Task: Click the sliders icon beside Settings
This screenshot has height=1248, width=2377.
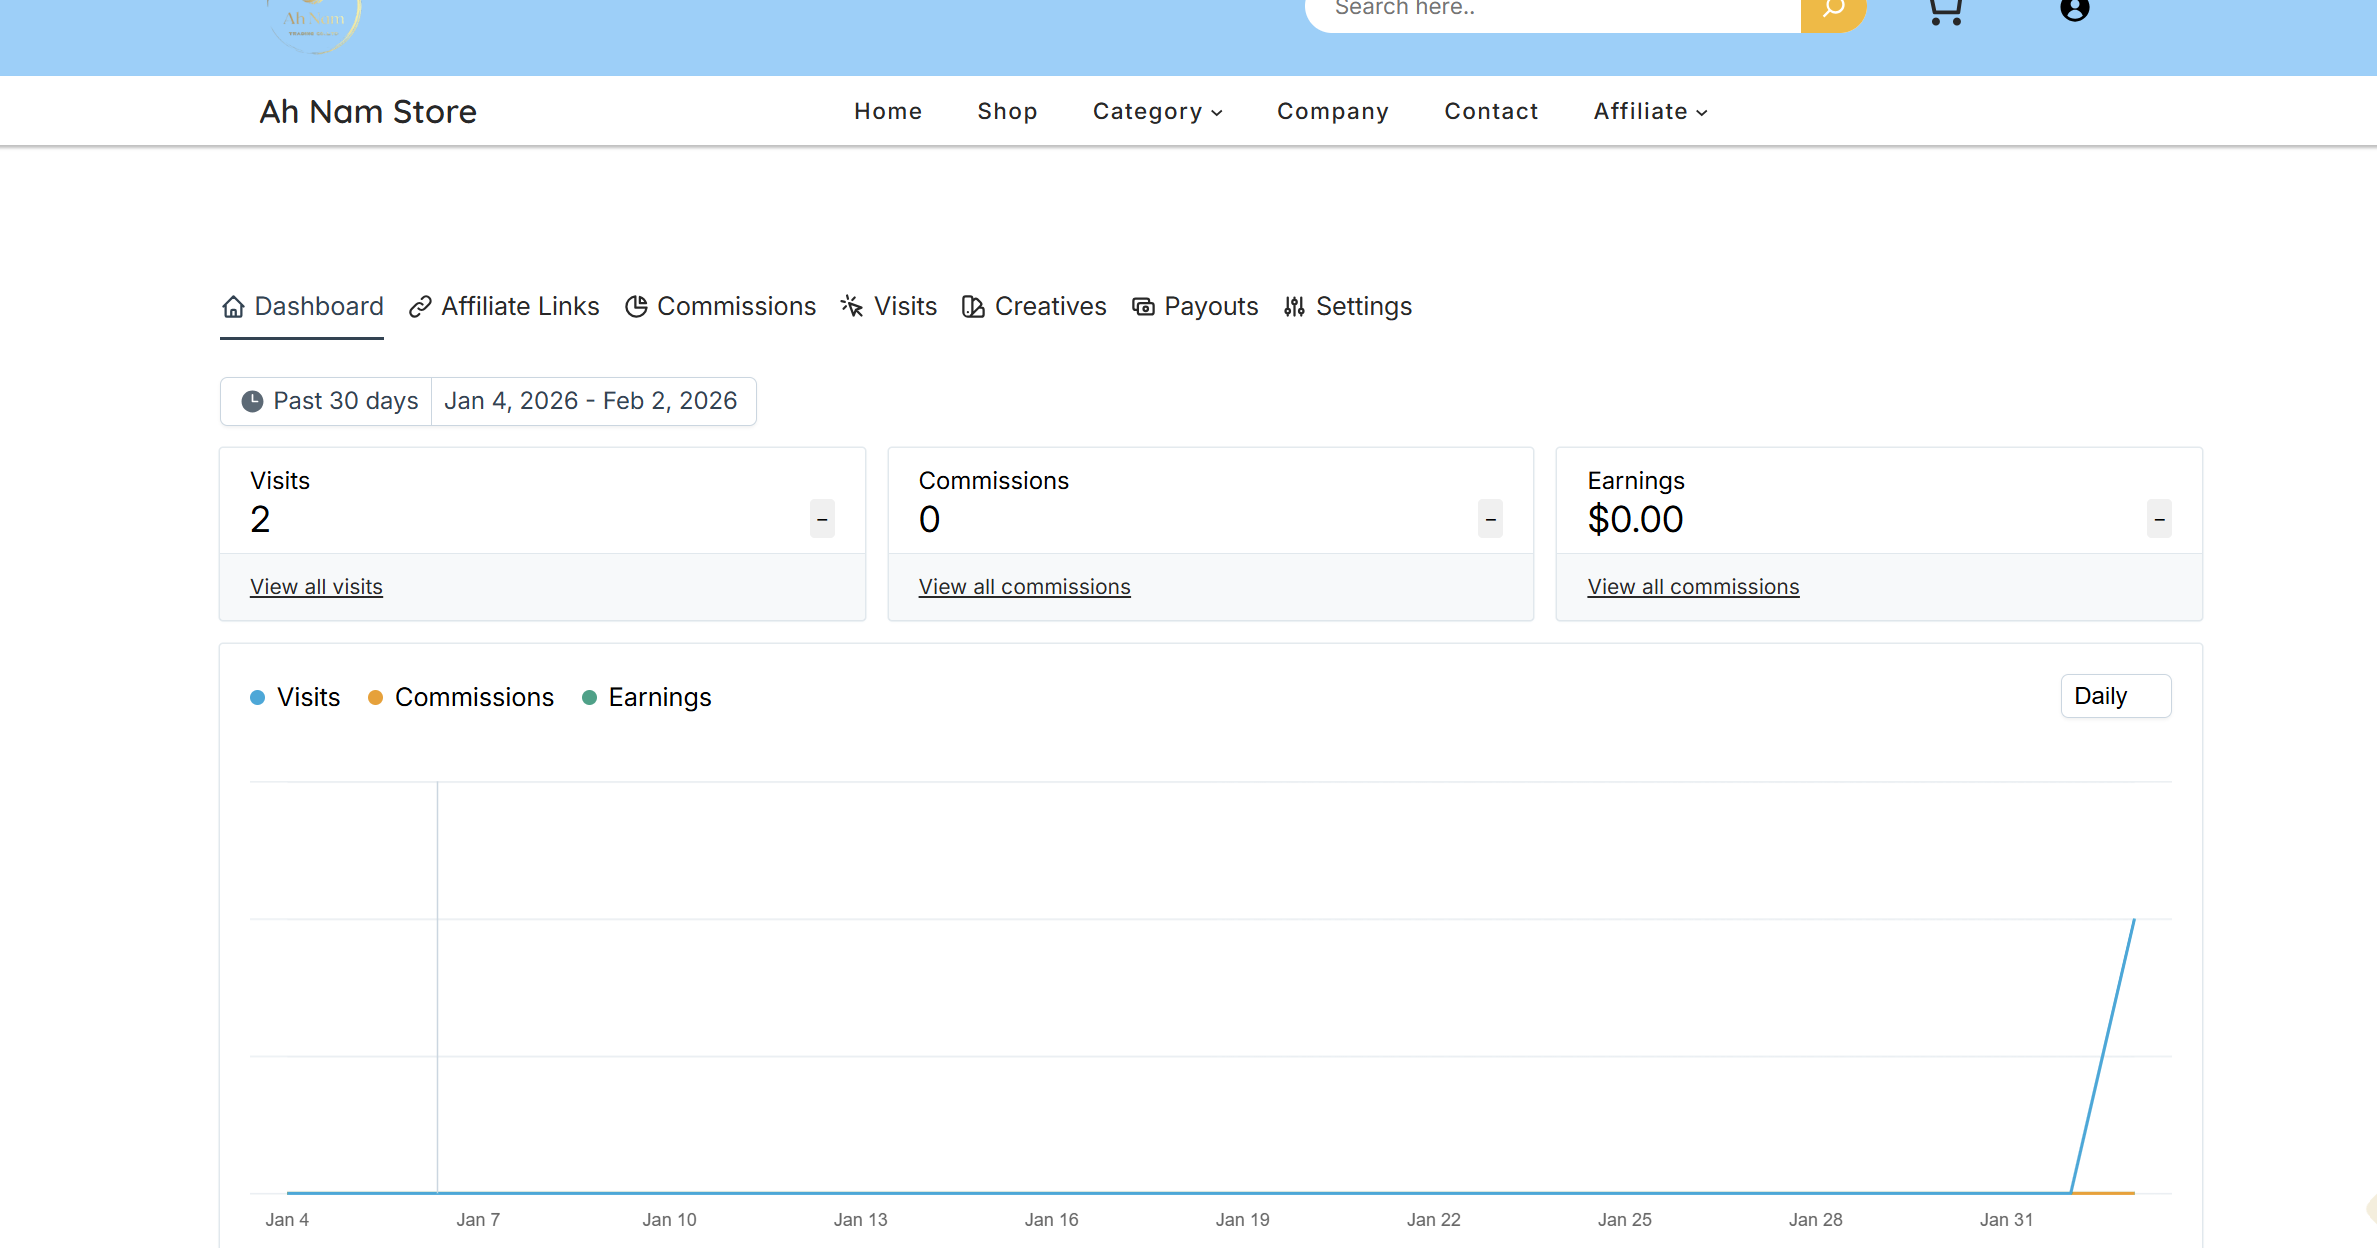Action: [x=1294, y=307]
